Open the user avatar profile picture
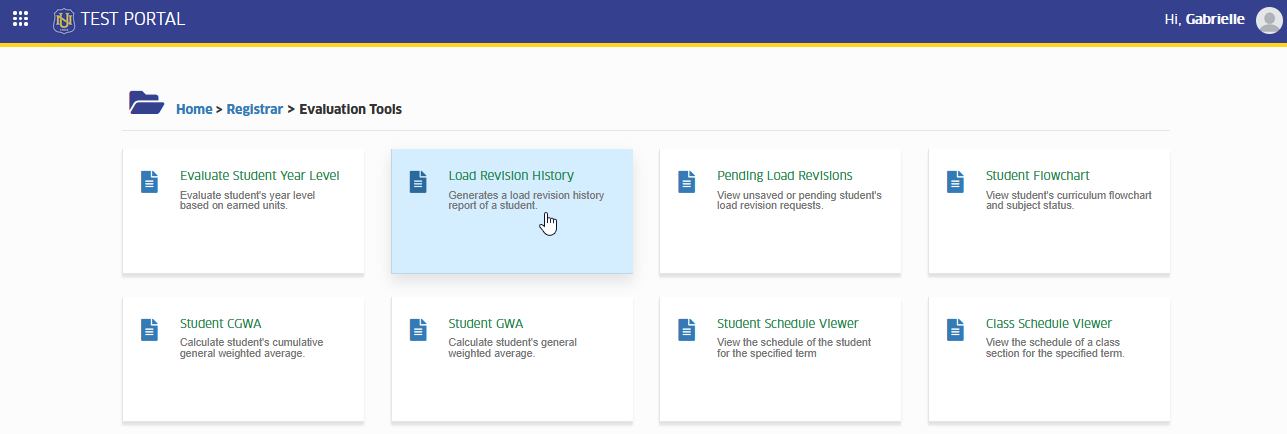Screen dimensions: 1287x434 [x=1268, y=20]
